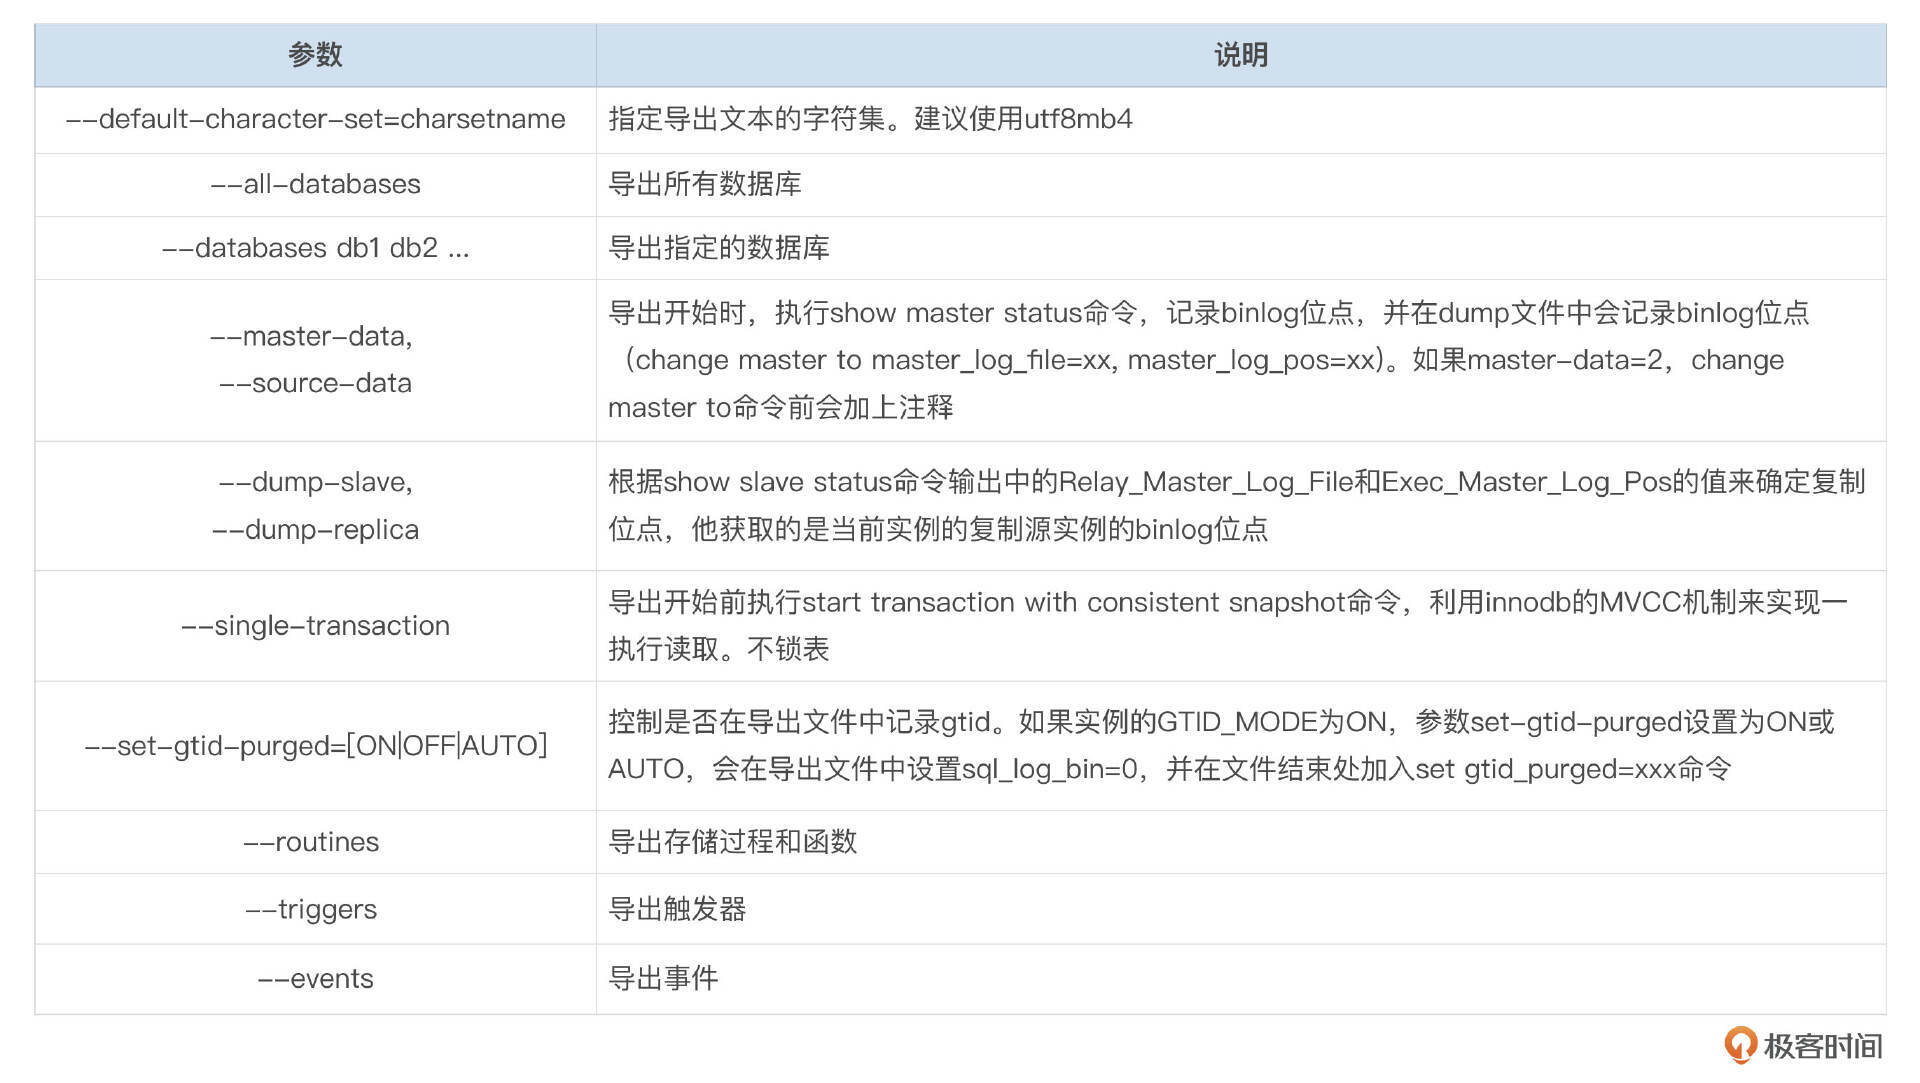Select the --routines parameter cell
The image size is (1920, 1083).
click(311, 842)
